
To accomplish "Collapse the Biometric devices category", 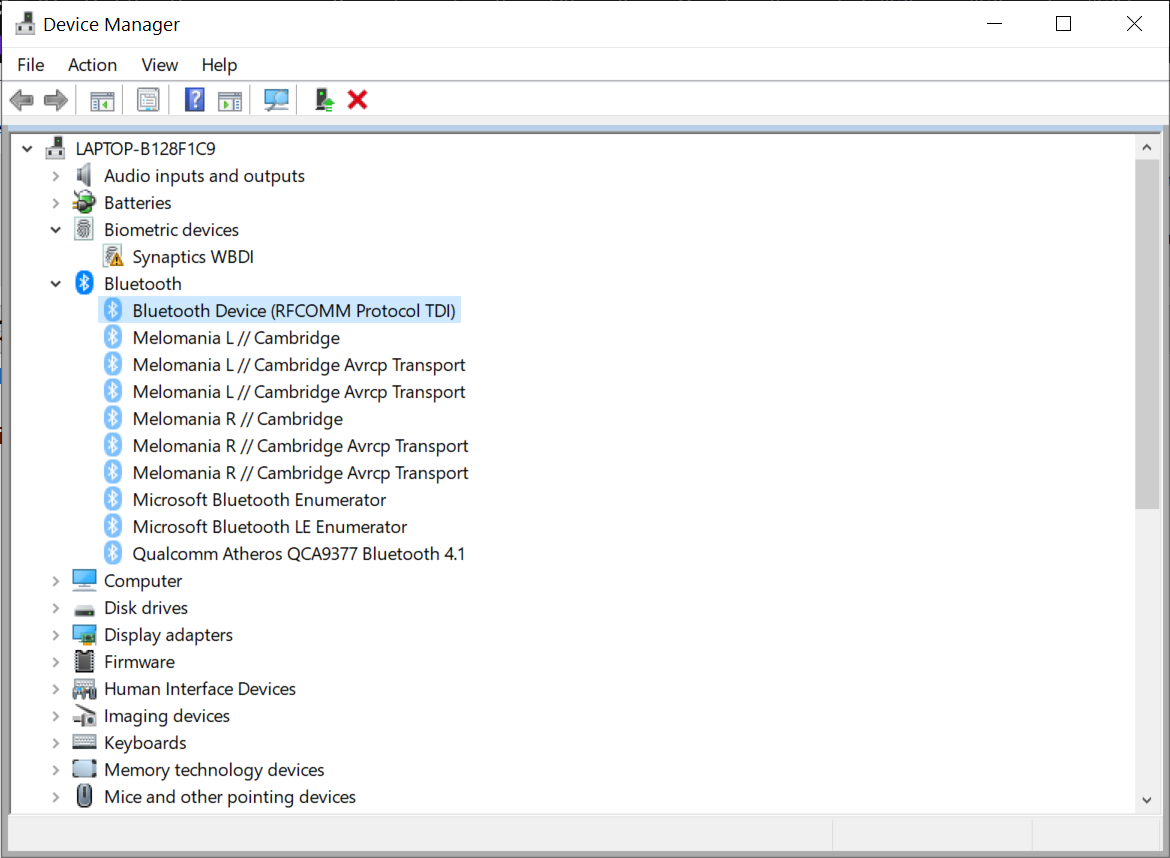I will [56, 230].
